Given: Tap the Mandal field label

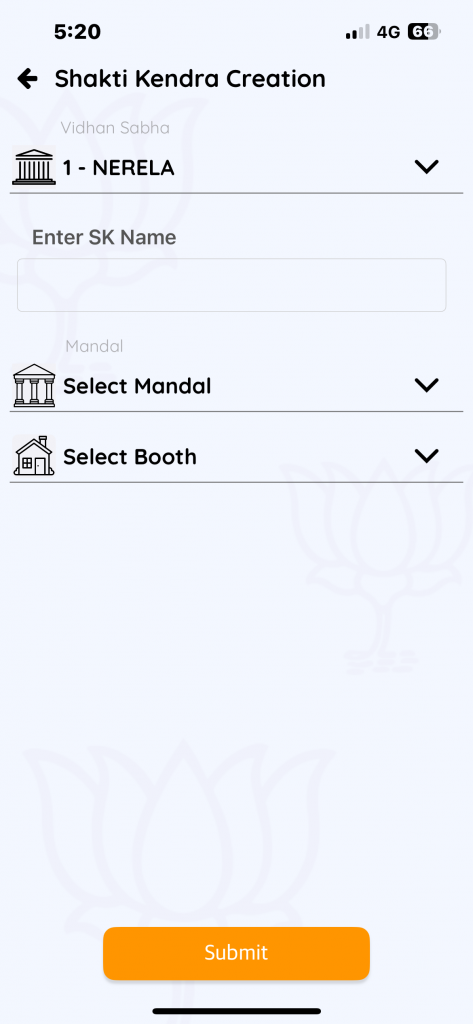Looking at the screenshot, I should (x=94, y=346).
